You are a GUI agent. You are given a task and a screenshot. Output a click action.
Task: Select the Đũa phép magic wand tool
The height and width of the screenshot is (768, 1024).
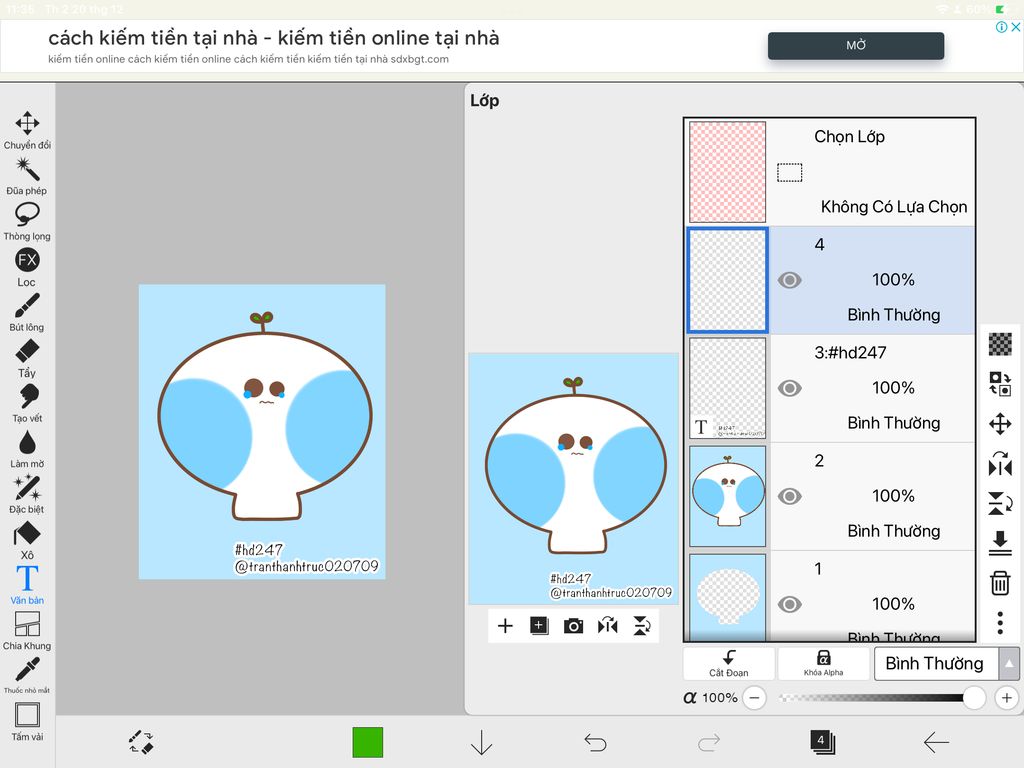pos(27,176)
